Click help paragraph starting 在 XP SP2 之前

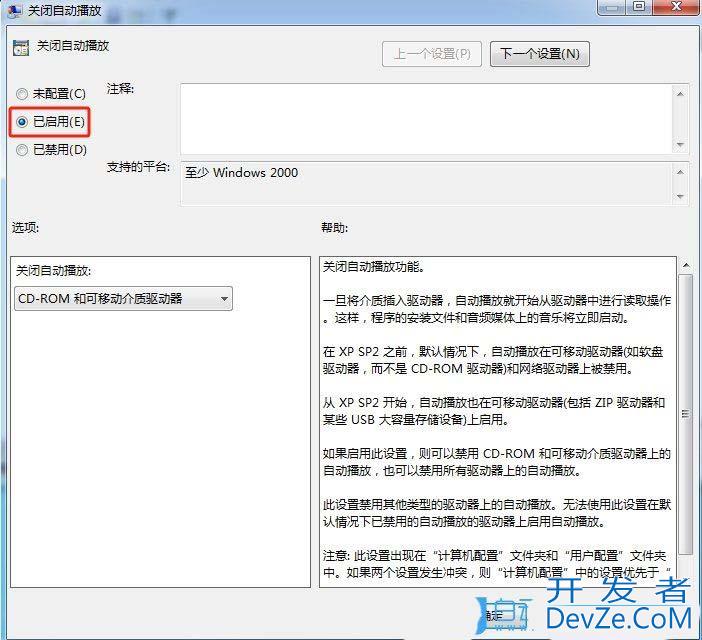pyautogui.click(x=492, y=360)
